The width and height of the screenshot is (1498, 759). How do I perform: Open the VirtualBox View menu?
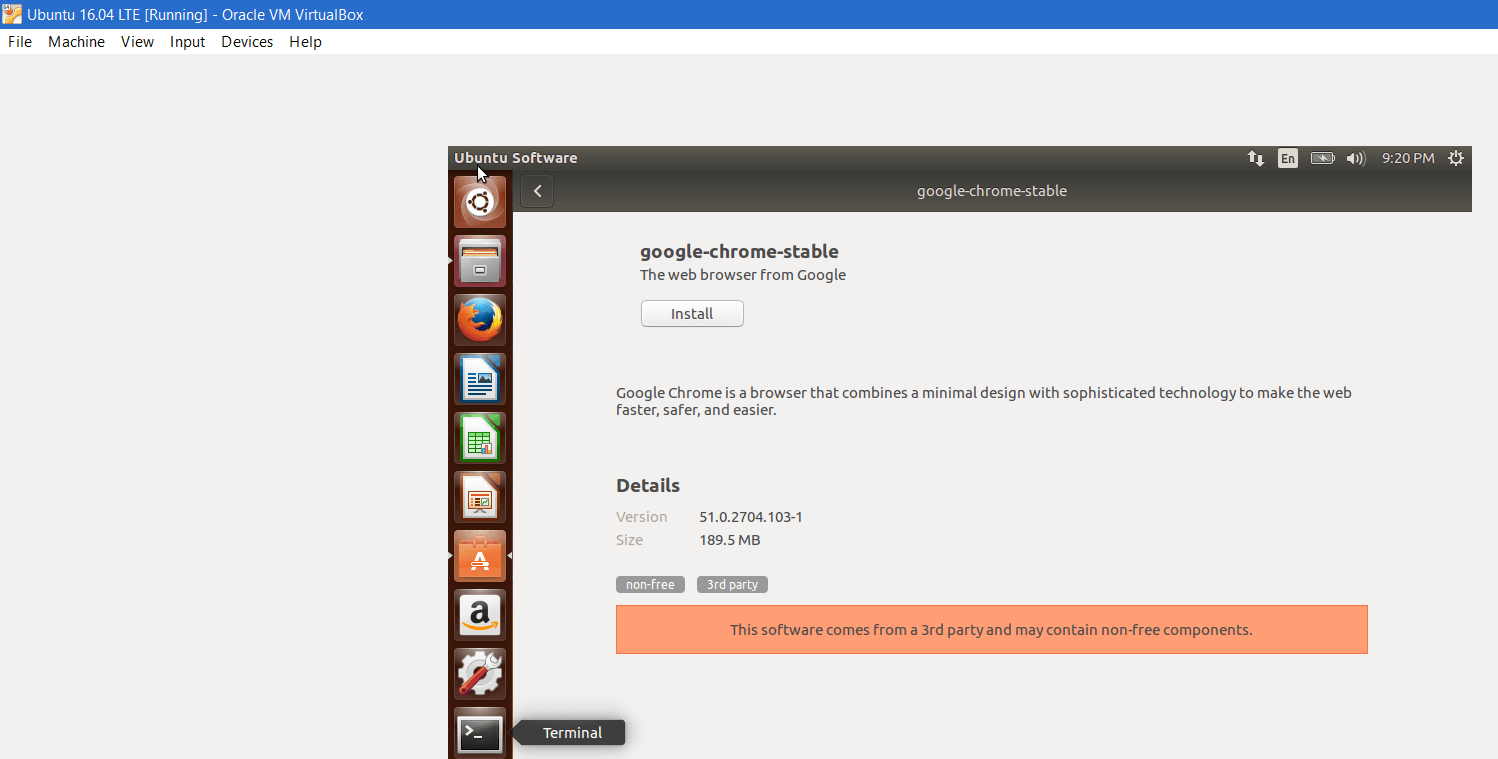tap(137, 42)
